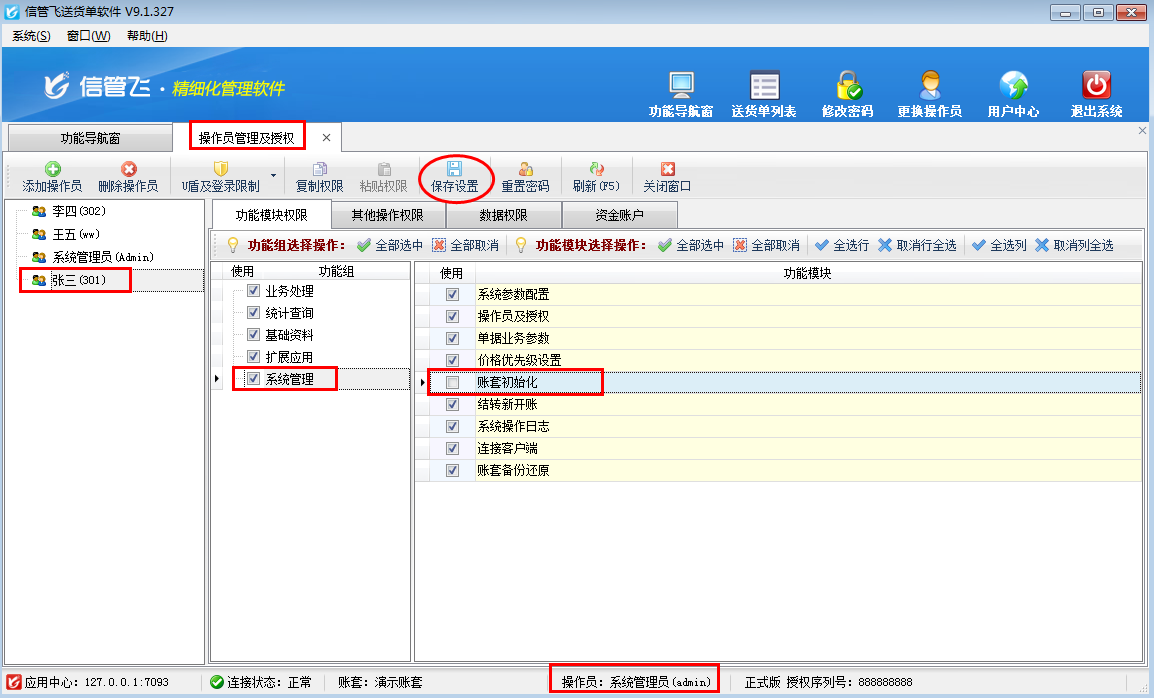Open the 系统(S) menu

(31, 36)
